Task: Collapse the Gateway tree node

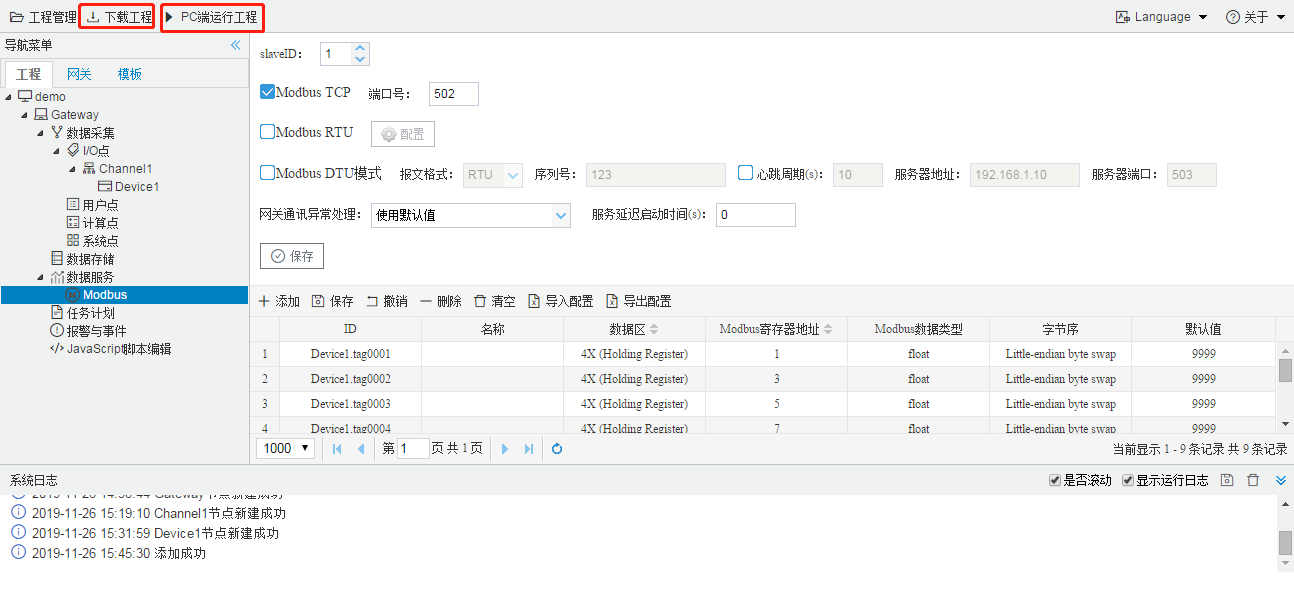Action: point(24,115)
